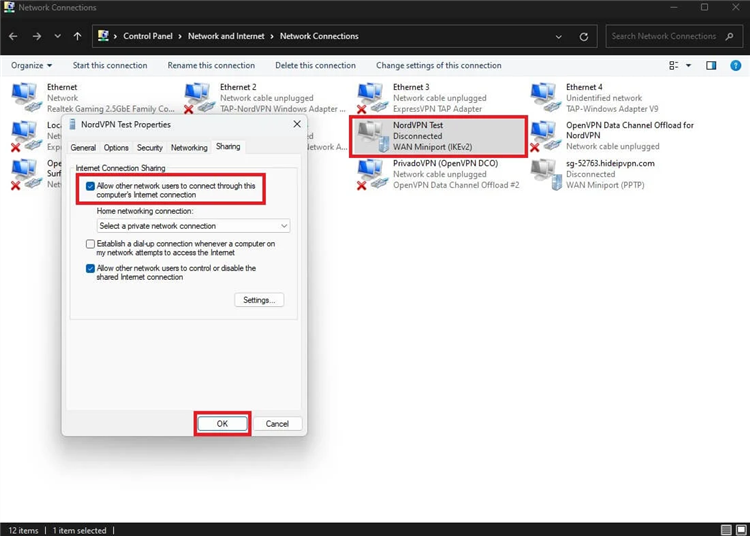Click the search magnifier icon
The image size is (750, 536).
(x=729, y=36)
